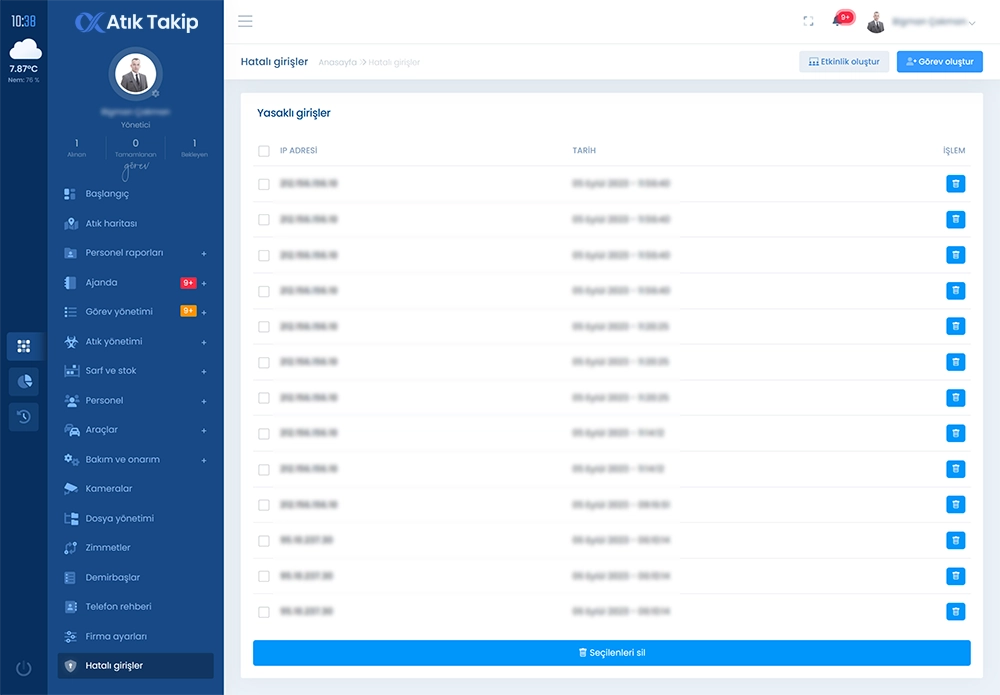The image size is (1000, 695).
Task: Delete the first banned IP row
Action: pyautogui.click(x=955, y=184)
